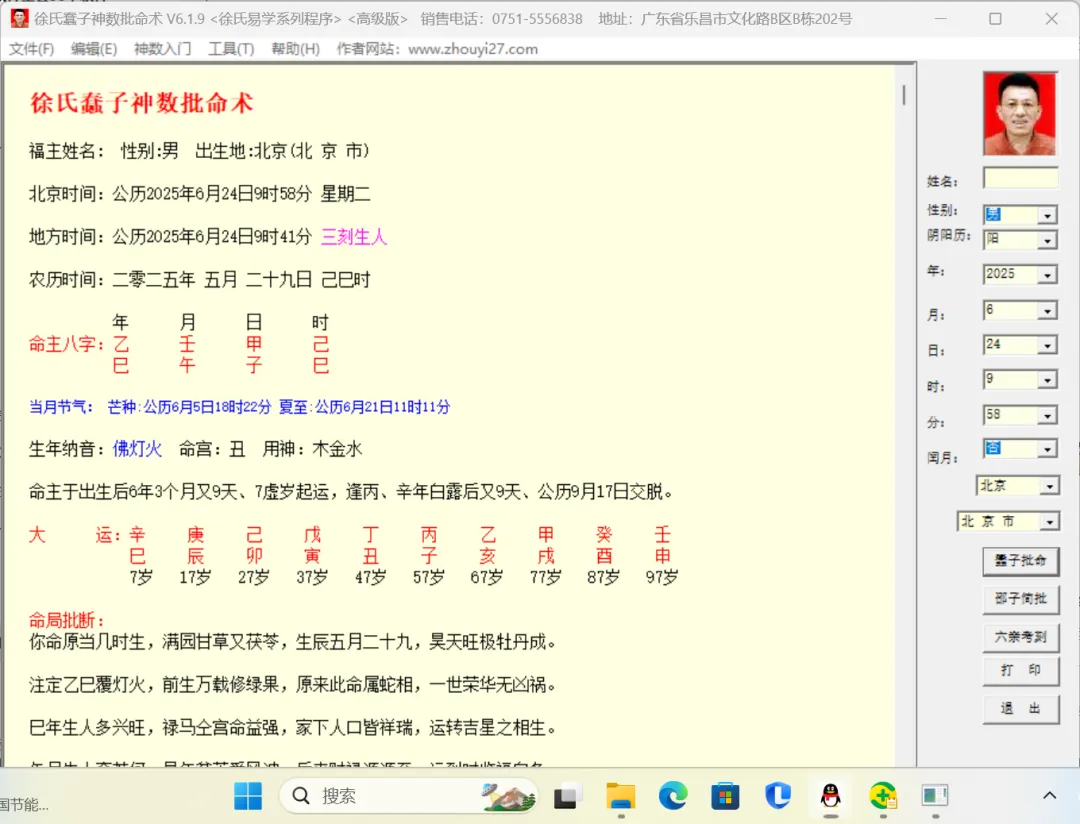
Task: Open the last taskbar app window icon
Action: point(935,796)
